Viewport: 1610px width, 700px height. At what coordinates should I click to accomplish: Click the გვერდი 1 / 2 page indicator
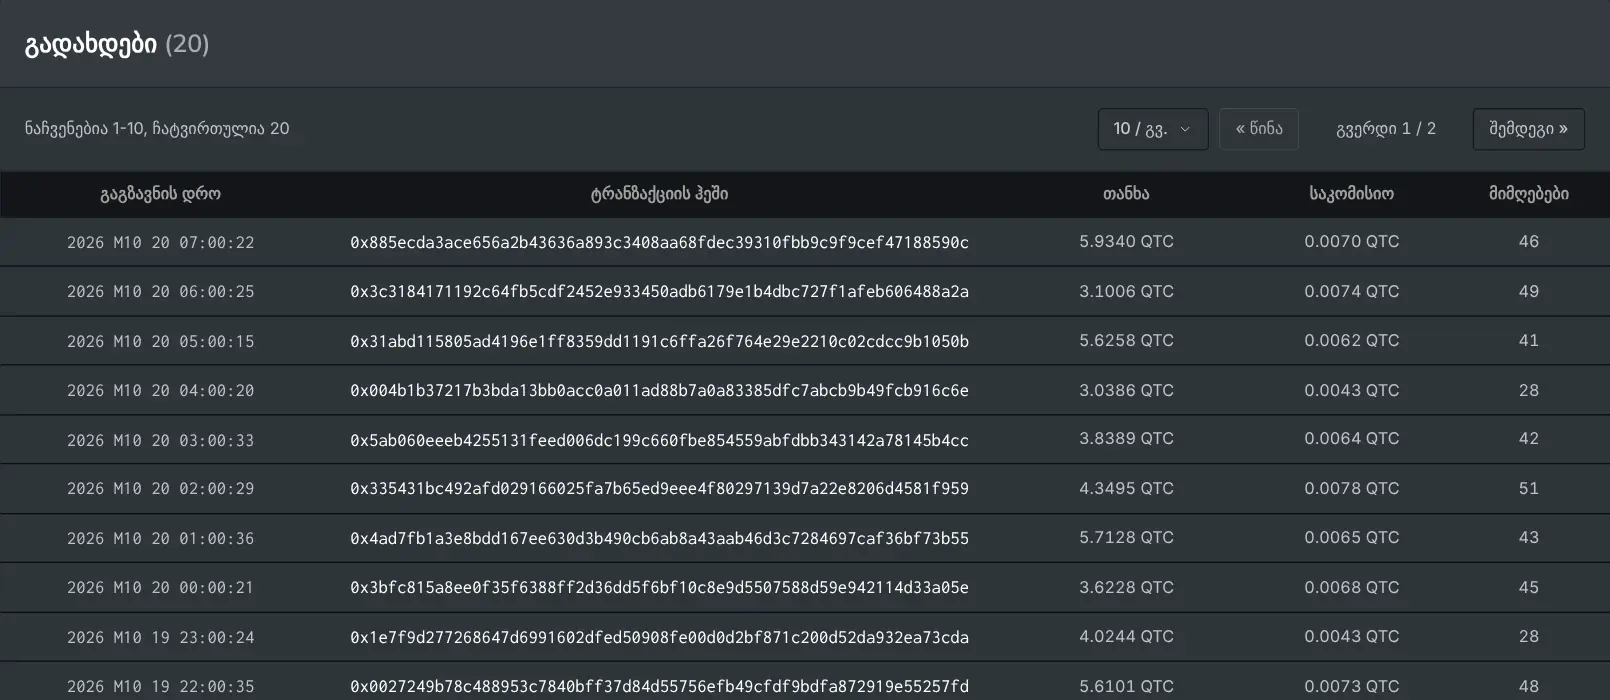[x=1386, y=129]
